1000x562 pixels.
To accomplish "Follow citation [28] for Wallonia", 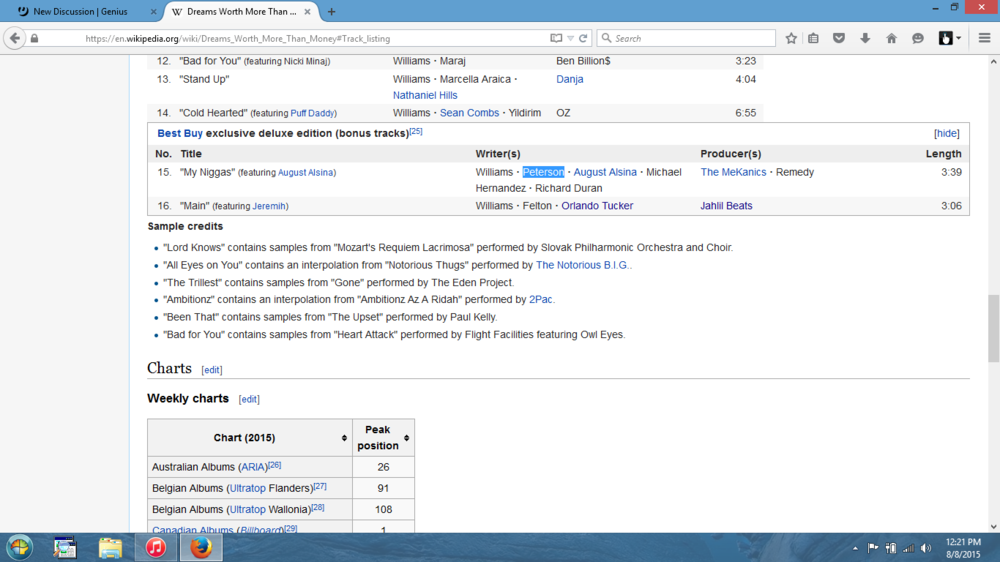I will click(x=318, y=508).
